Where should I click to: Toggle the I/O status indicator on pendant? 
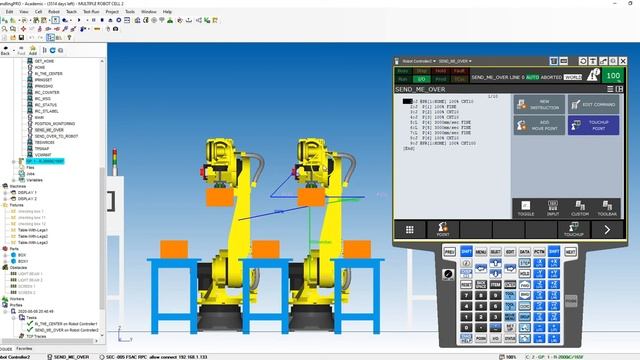point(421,79)
